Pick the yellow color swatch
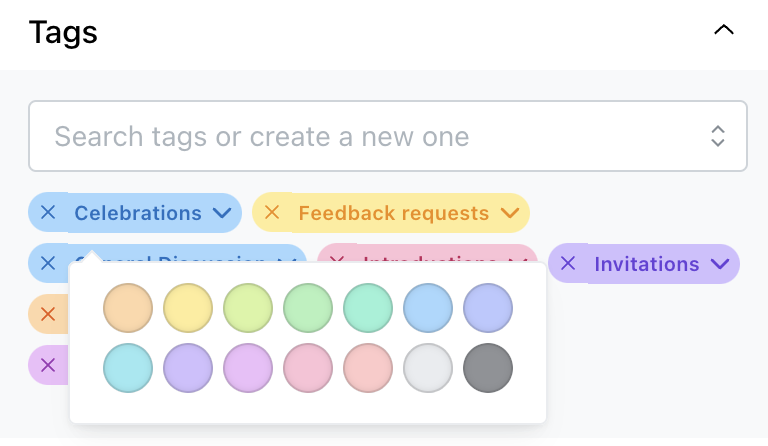Screen dimensions: 768x446 click(188, 308)
